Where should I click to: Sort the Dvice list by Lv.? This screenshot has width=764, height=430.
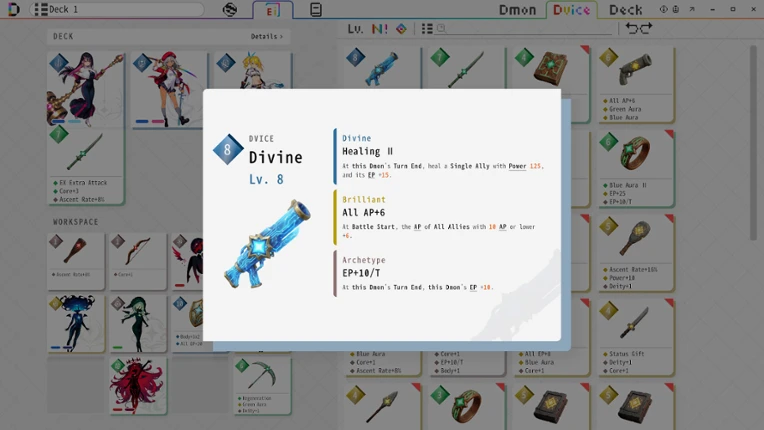pos(355,29)
